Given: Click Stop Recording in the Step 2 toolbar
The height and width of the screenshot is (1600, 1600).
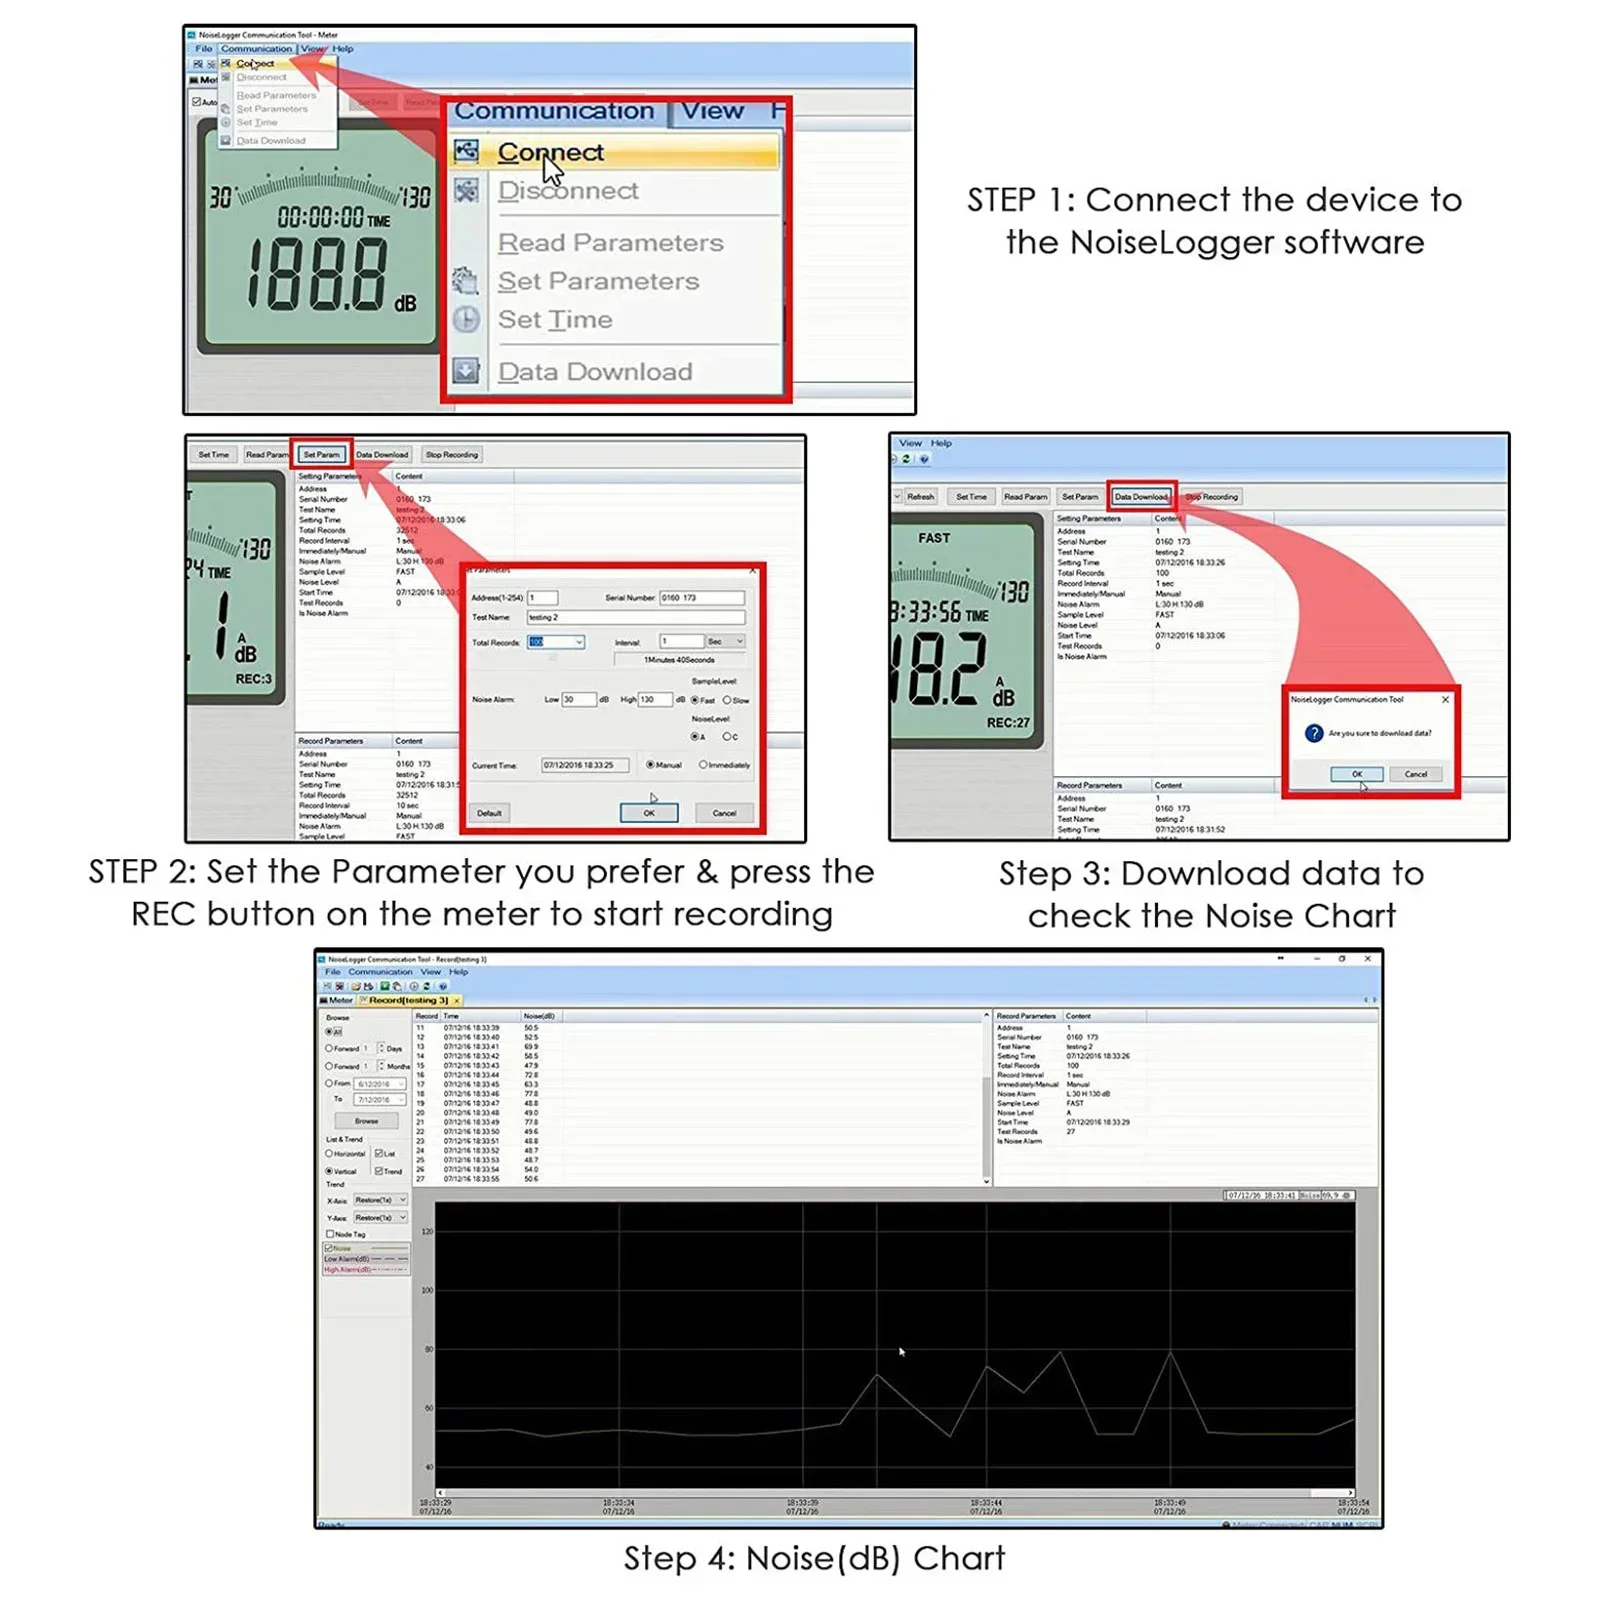Looking at the screenshot, I should [x=452, y=455].
